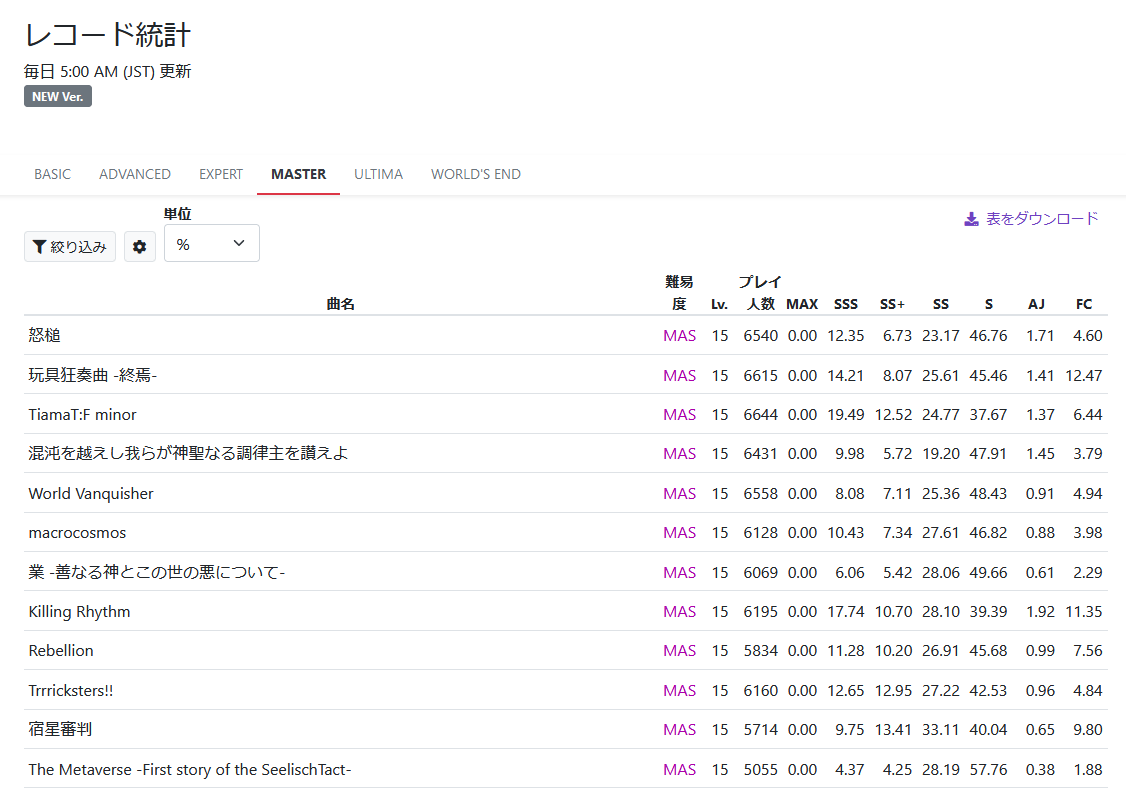Select the MAS label on Rebellion row
The width and height of the screenshot is (1126, 798).
click(x=680, y=650)
